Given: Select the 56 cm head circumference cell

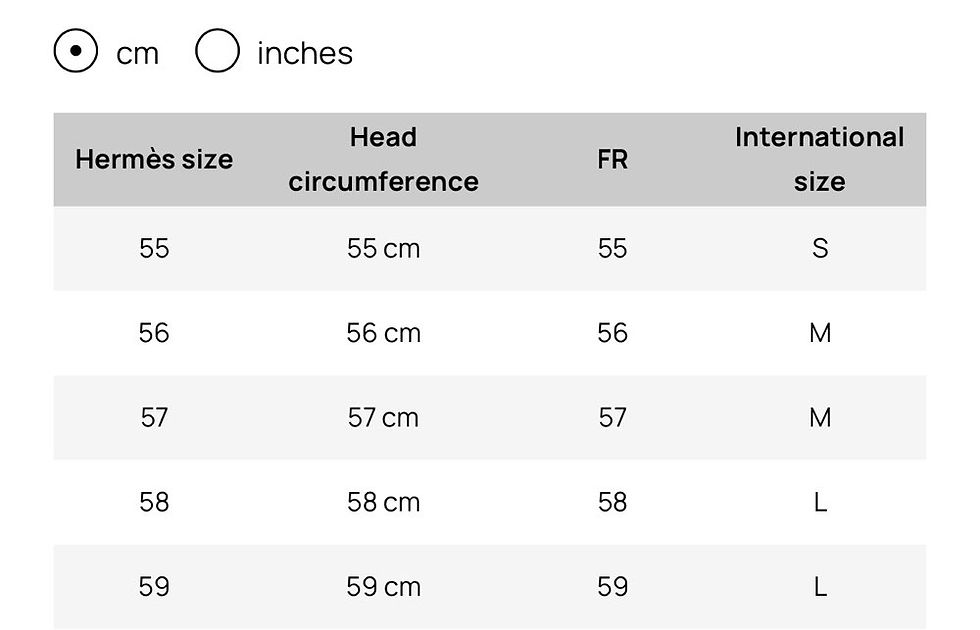Looking at the screenshot, I should pyautogui.click(x=383, y=333).
